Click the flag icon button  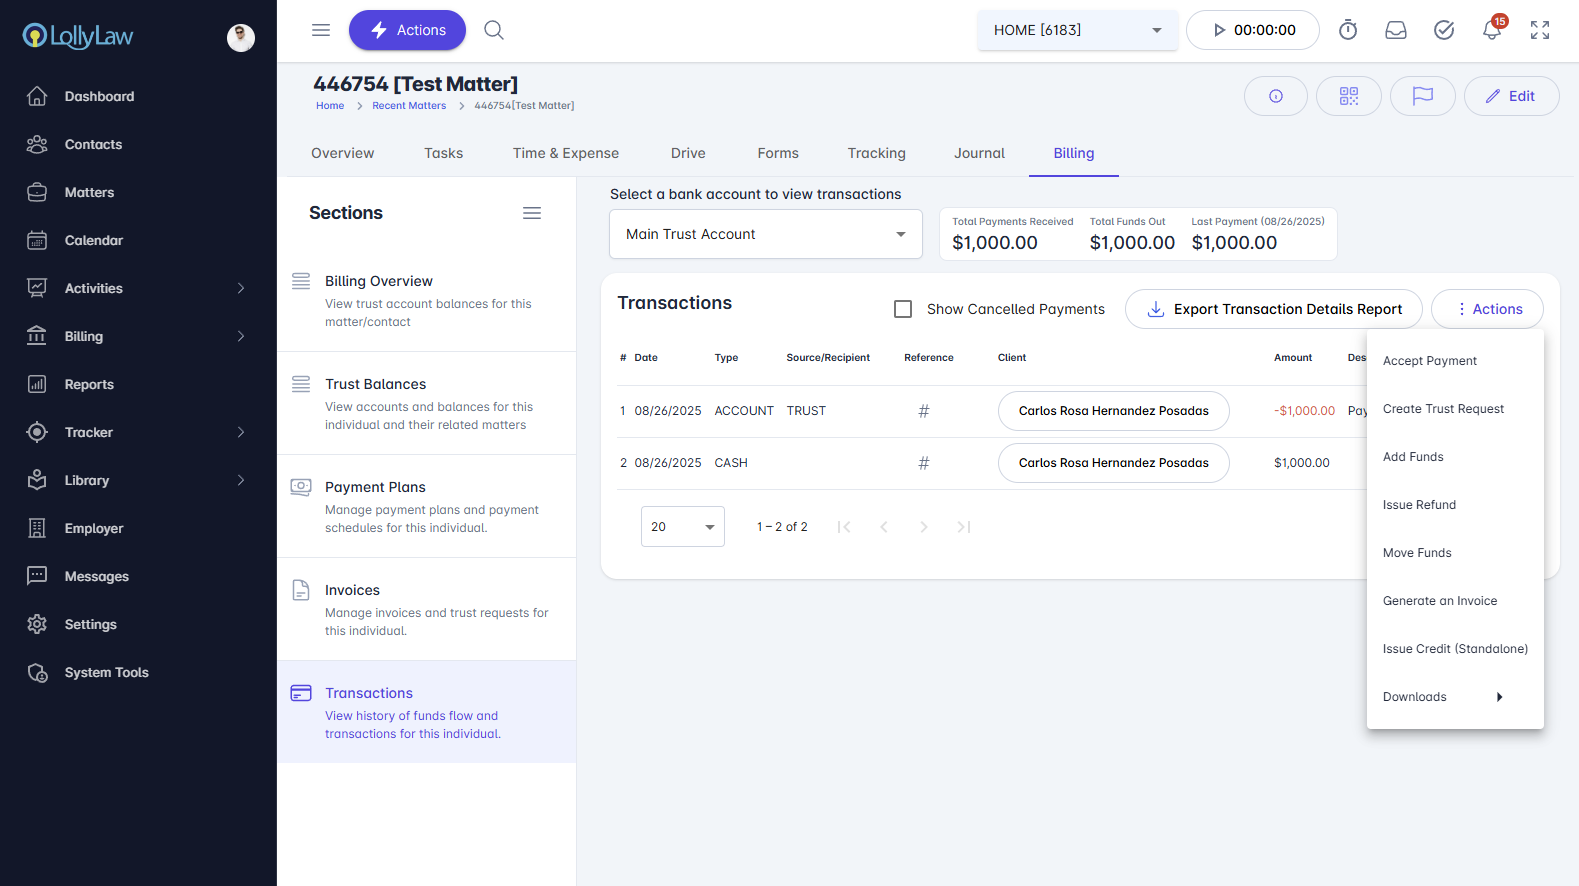pos(1422,96)
